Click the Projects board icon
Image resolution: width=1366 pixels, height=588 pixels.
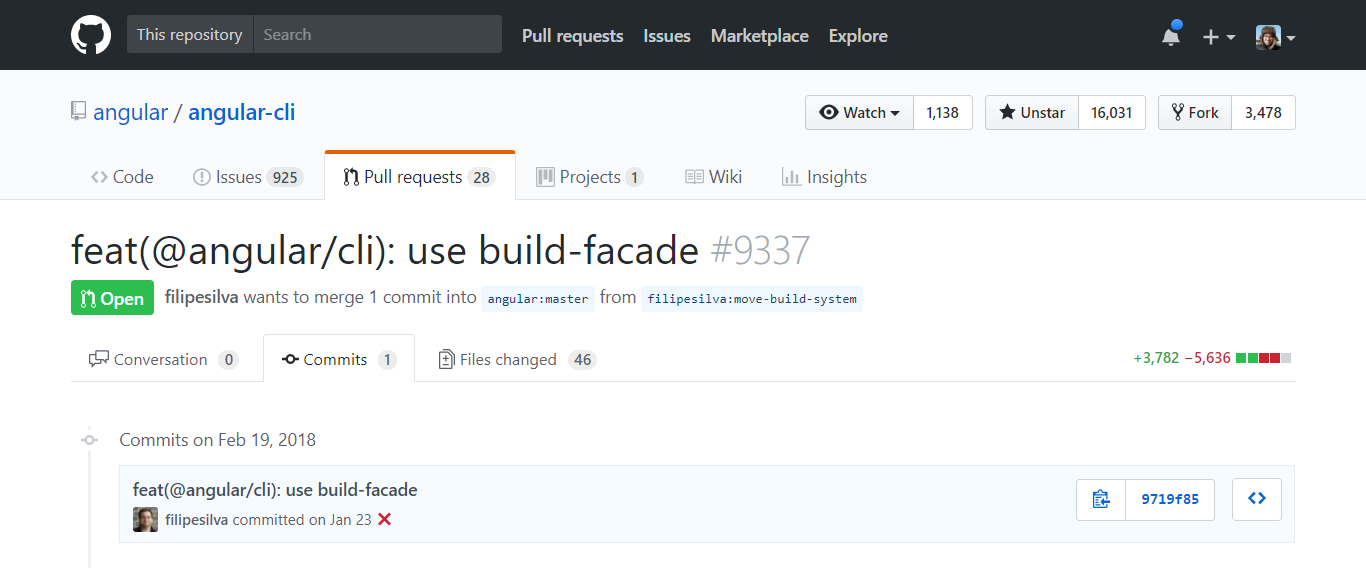tap(545, 177)
